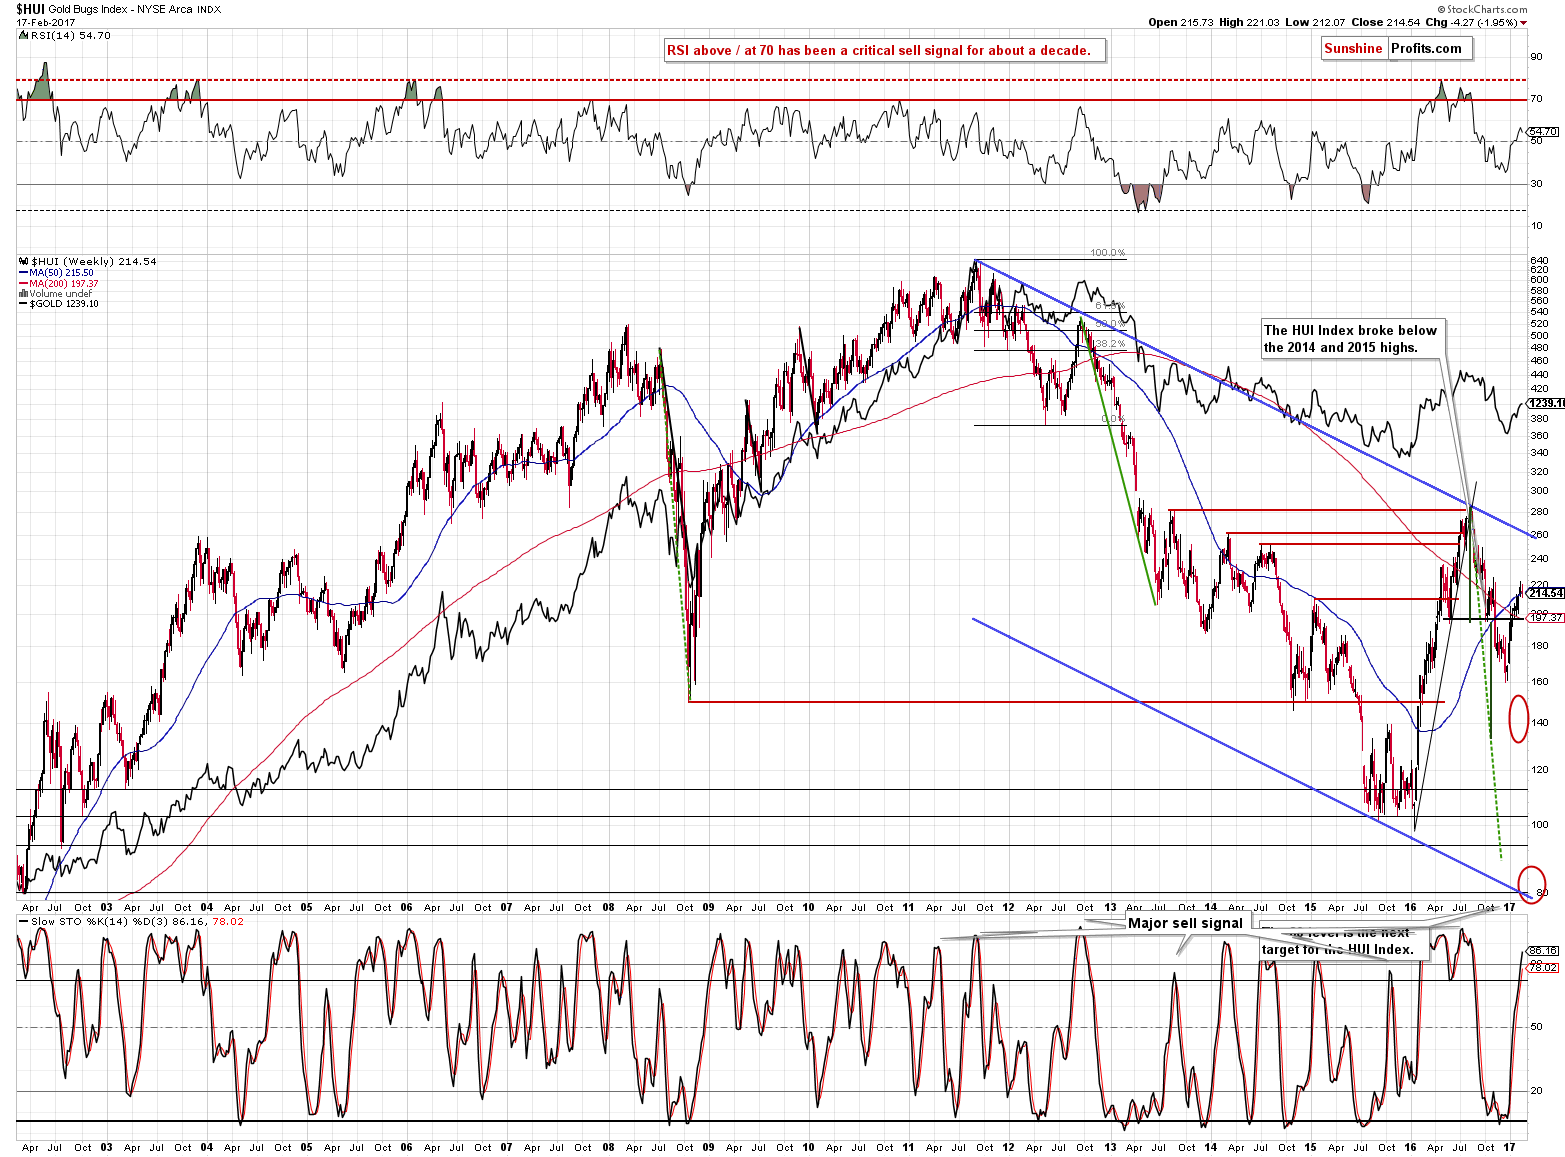
Task: Select the MA(50) 215.50 legend entry
Action: click(x=61, y=273)
